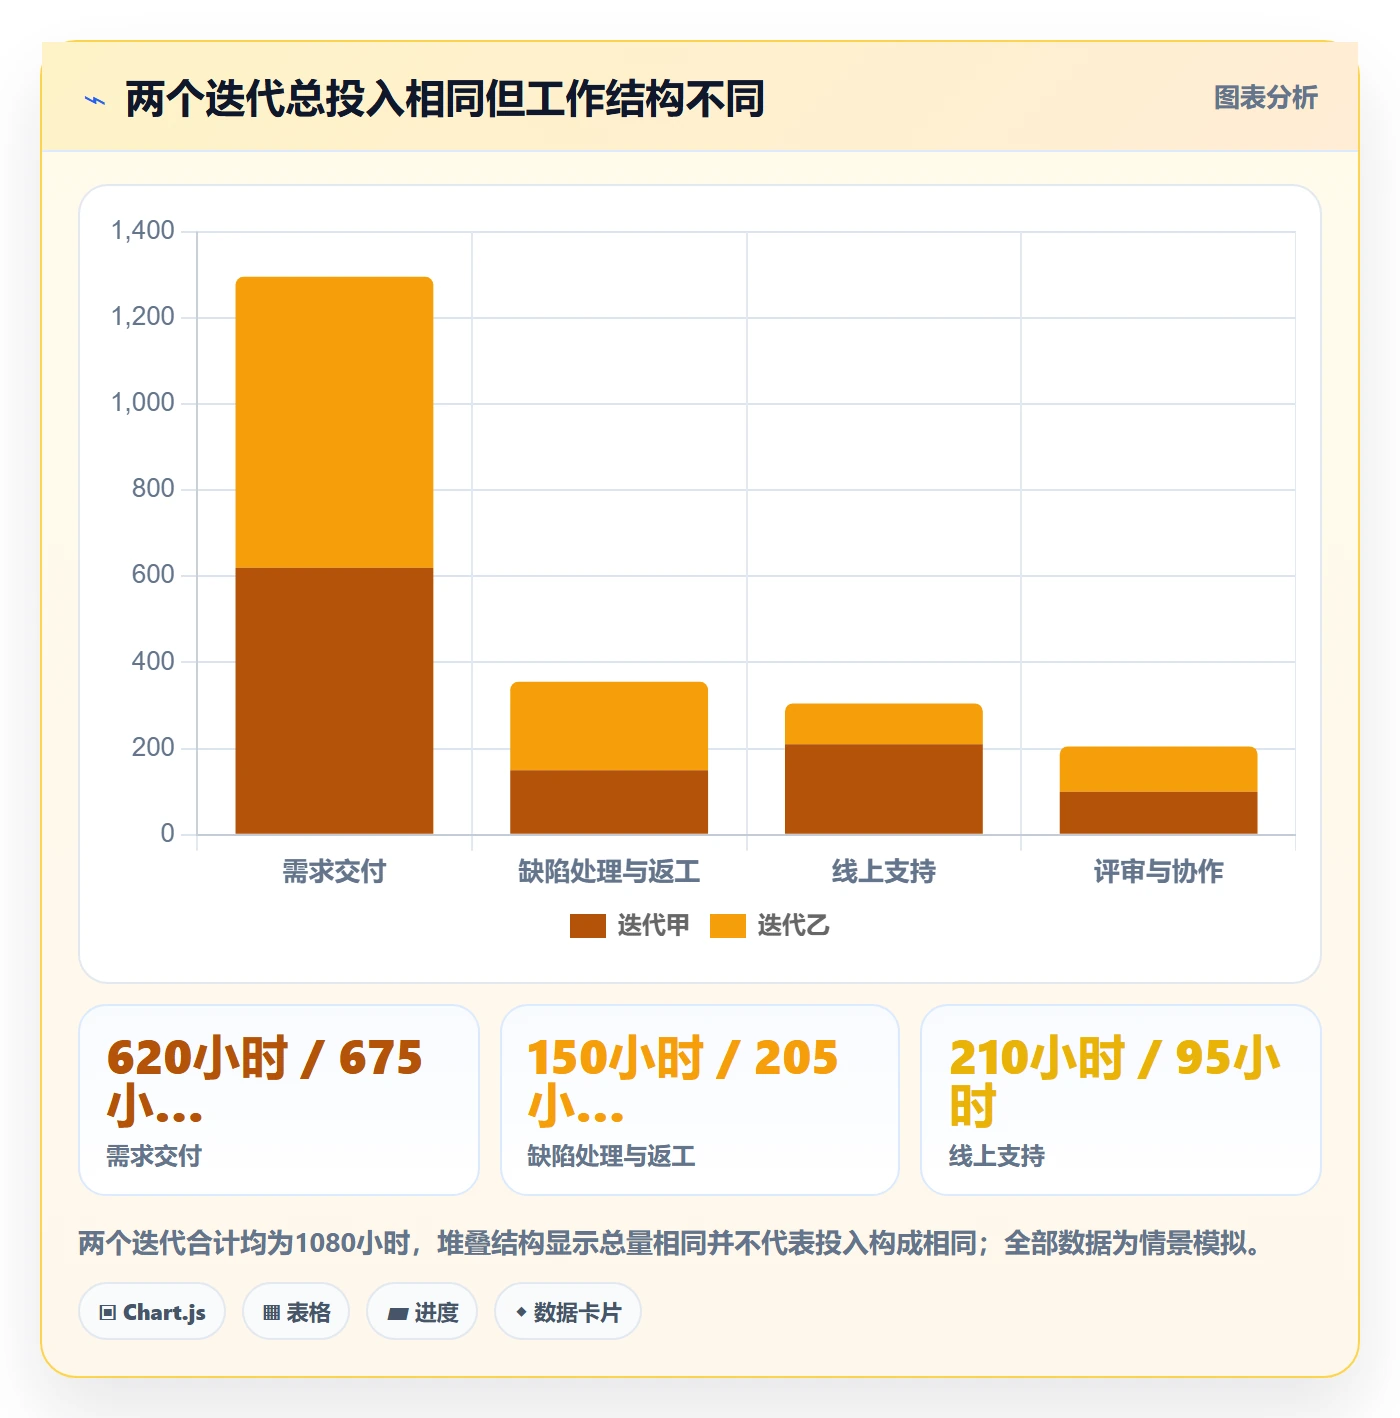Viewport: 1400px width, 1418px height.
Task: Click the 迭代乙 segment of 缺陷处理与返工 bar
Action: [x=609, y=726]
